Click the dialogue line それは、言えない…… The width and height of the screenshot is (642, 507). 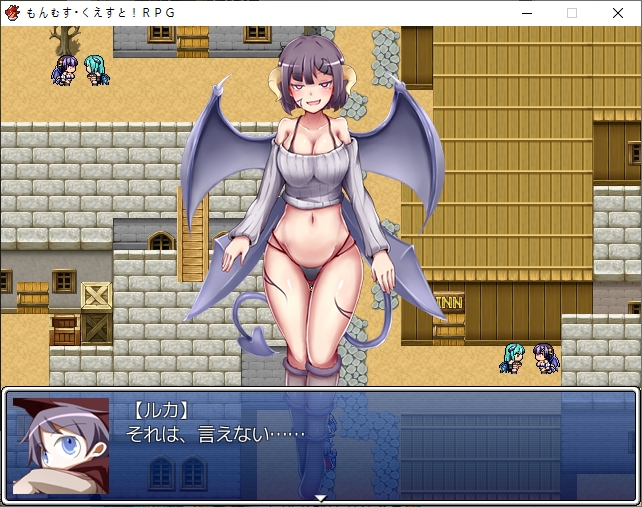215,435
